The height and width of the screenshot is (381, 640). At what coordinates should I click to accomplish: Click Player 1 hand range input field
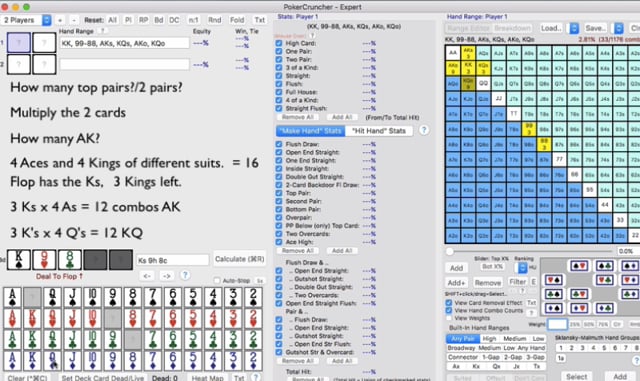(x=124, y=43)
